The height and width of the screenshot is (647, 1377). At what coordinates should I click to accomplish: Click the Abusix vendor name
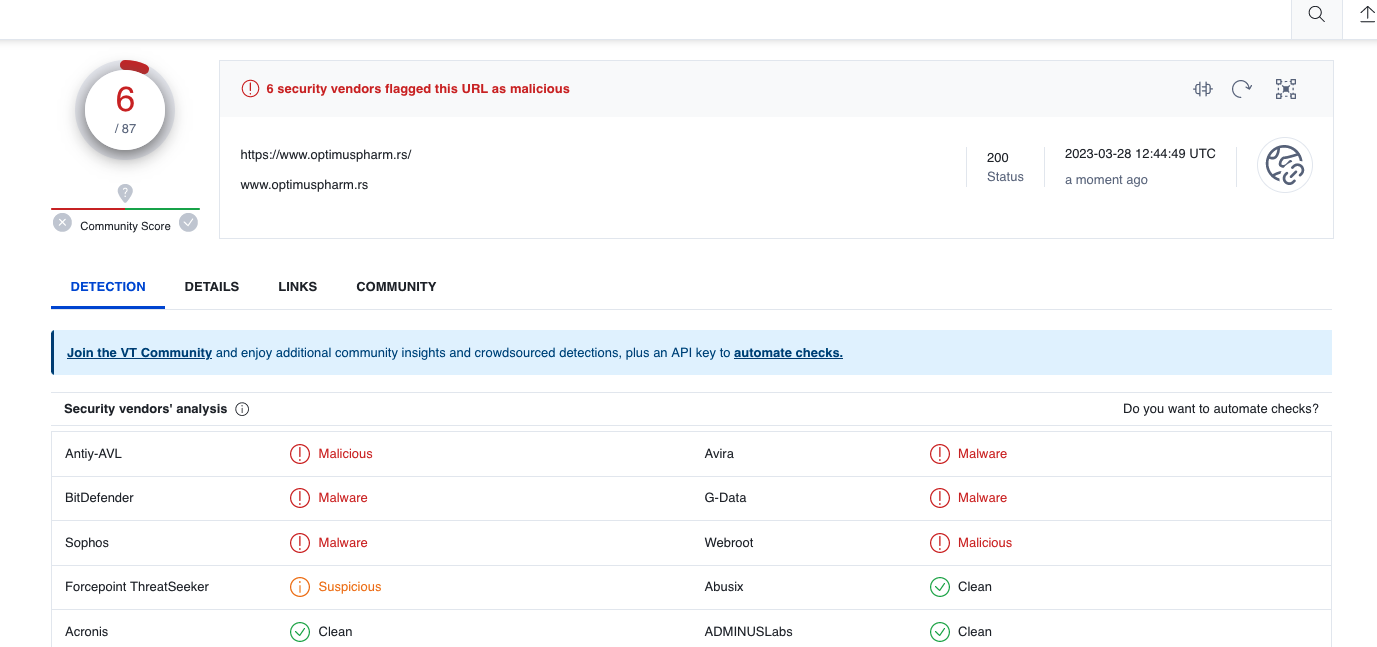point(724,587)
